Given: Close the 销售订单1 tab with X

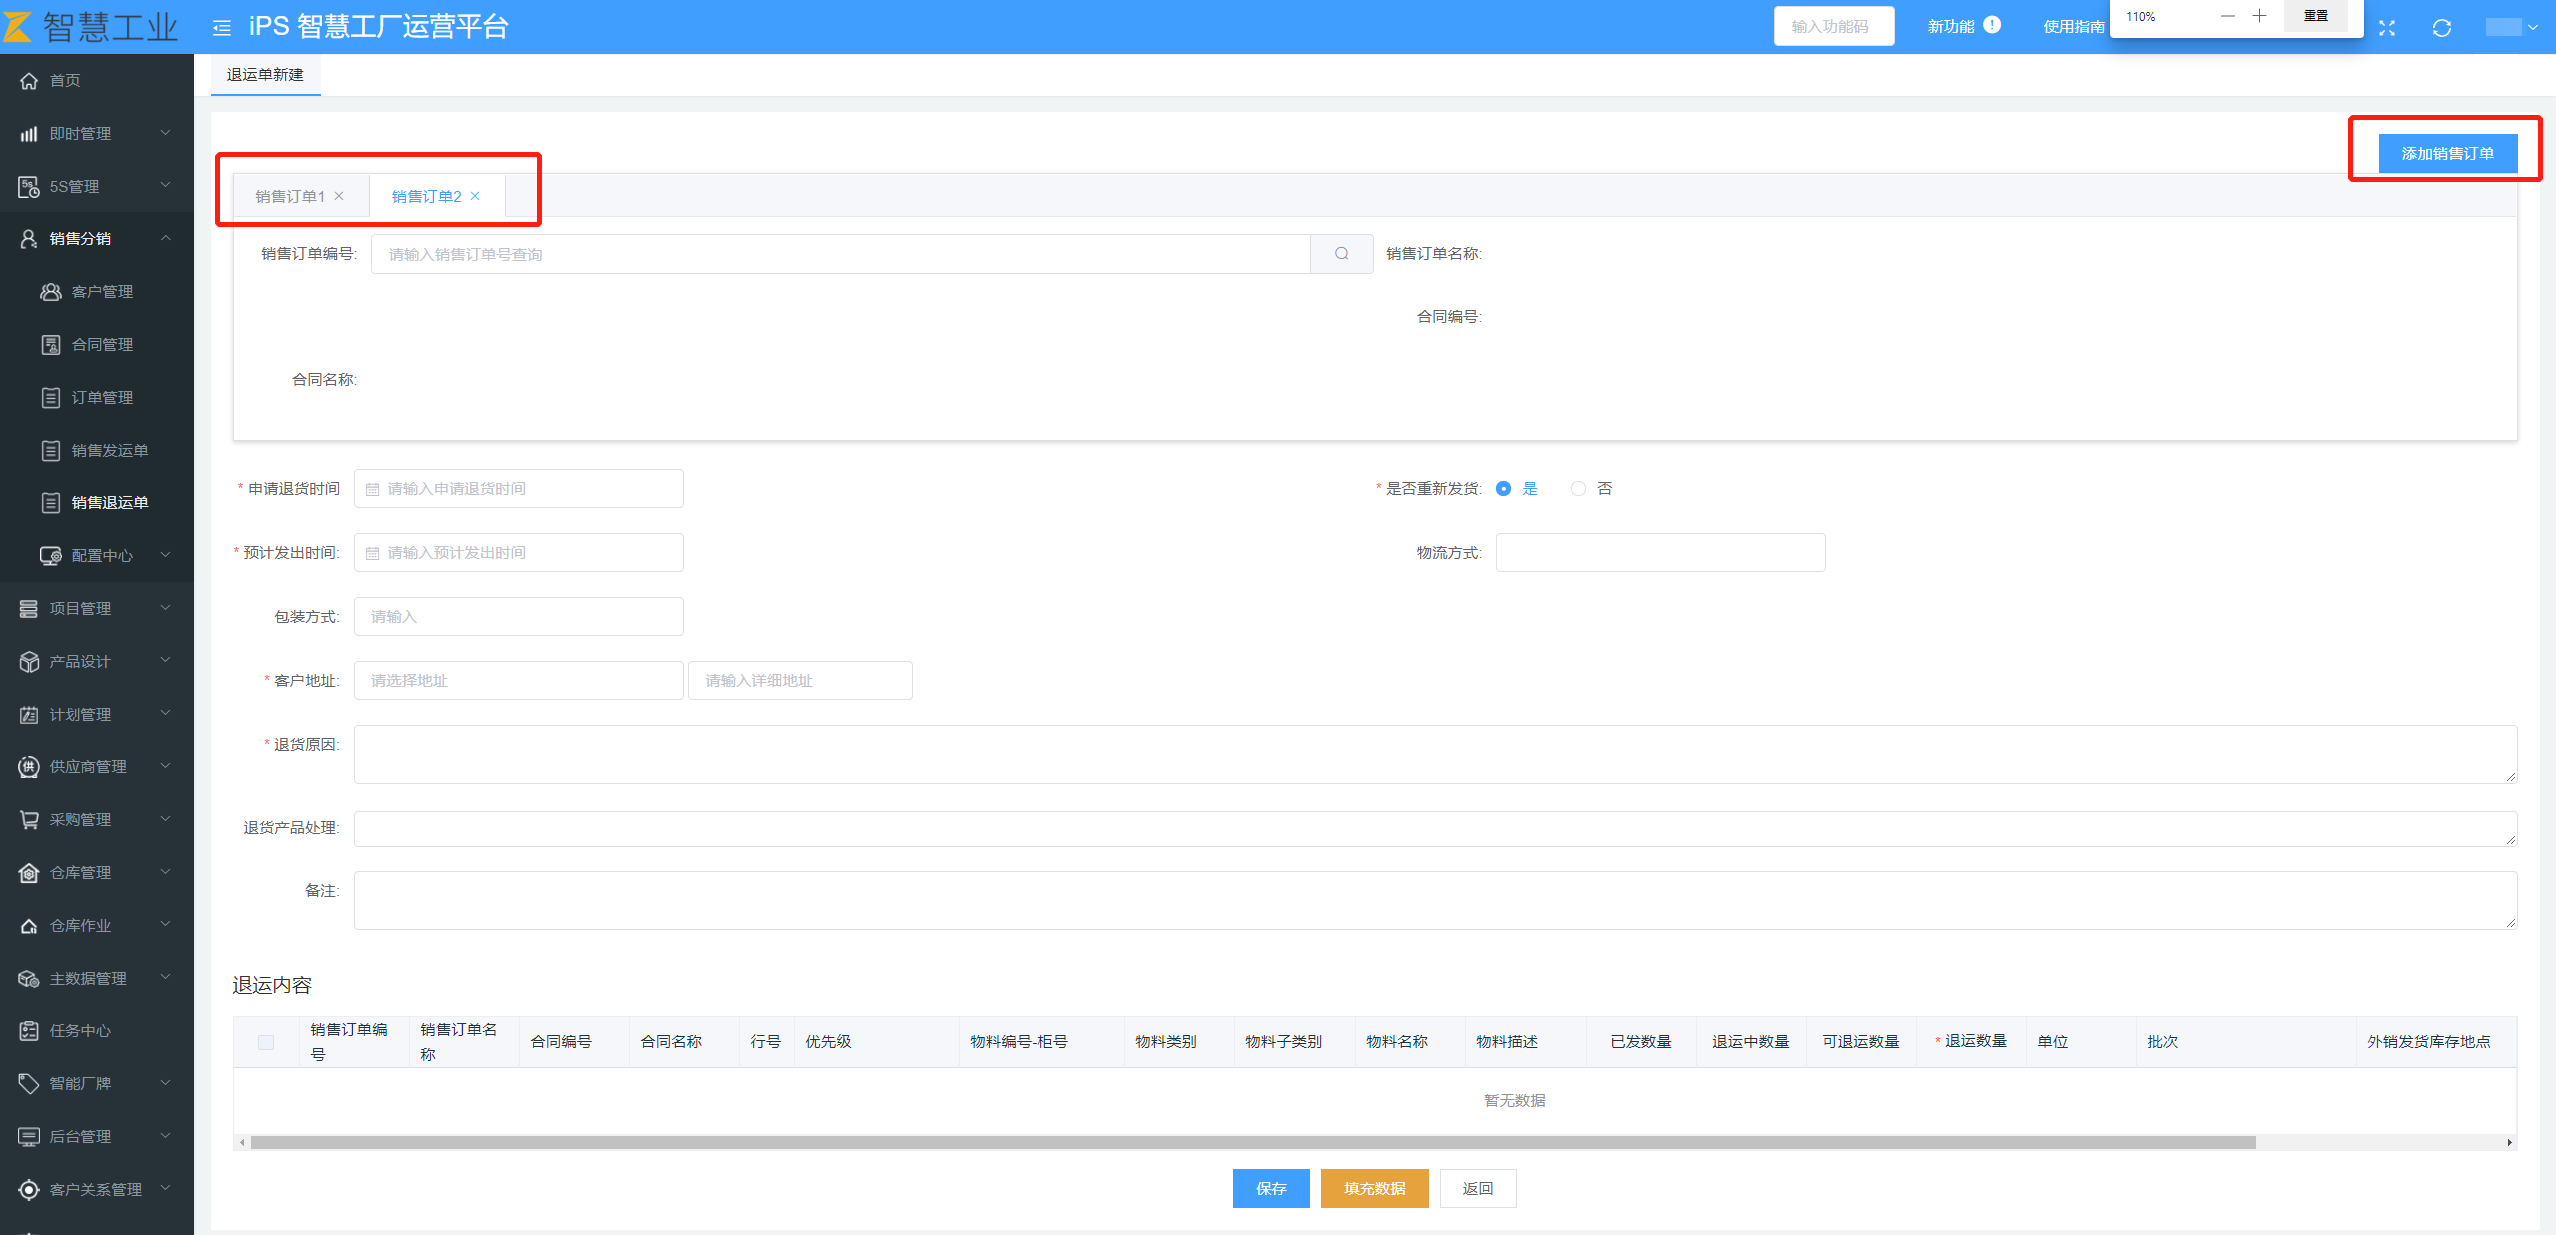Looking at the screenshot, I should [339, 196].
